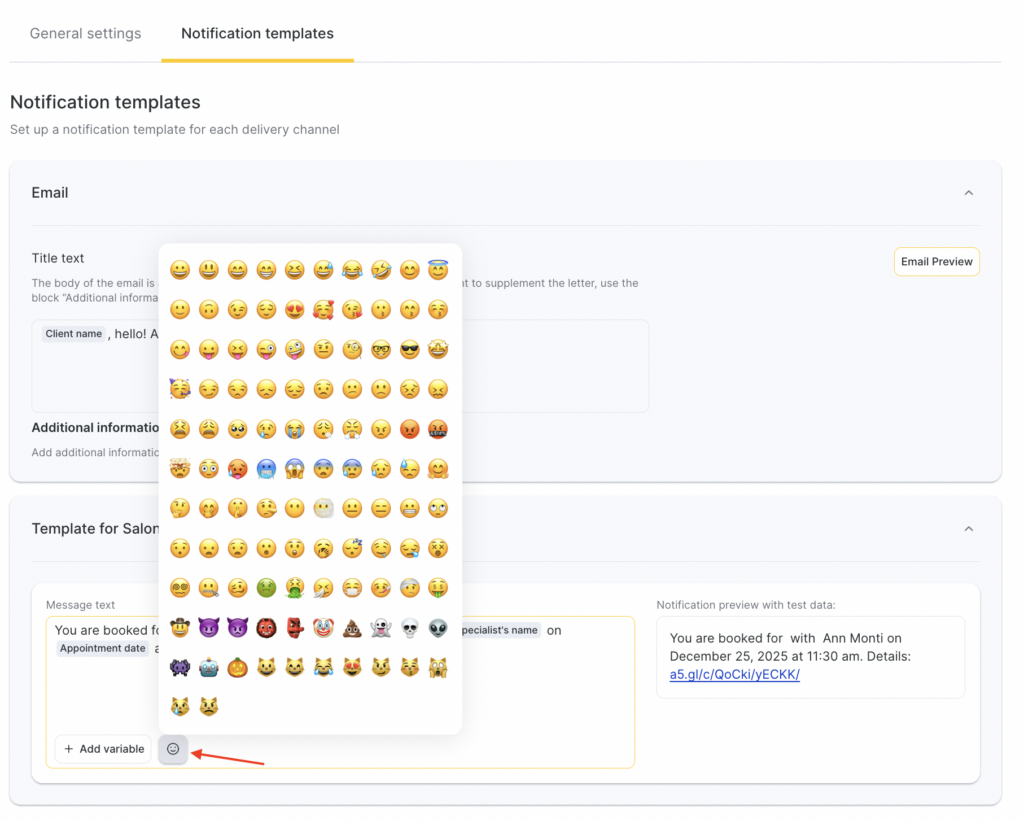Viewport: 1024px width, 821px height.
Task: Close the emoji picker via smiley button
Action: point(173,749)
